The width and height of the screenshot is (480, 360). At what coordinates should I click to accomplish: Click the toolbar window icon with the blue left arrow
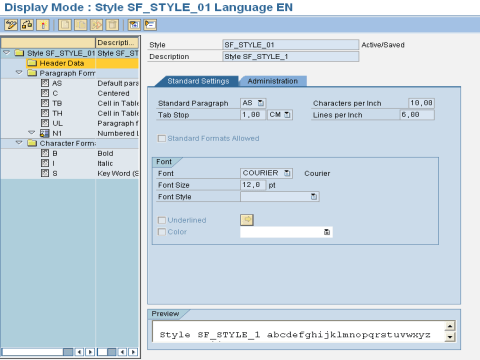pyautogui.click(x=134, y=25)
